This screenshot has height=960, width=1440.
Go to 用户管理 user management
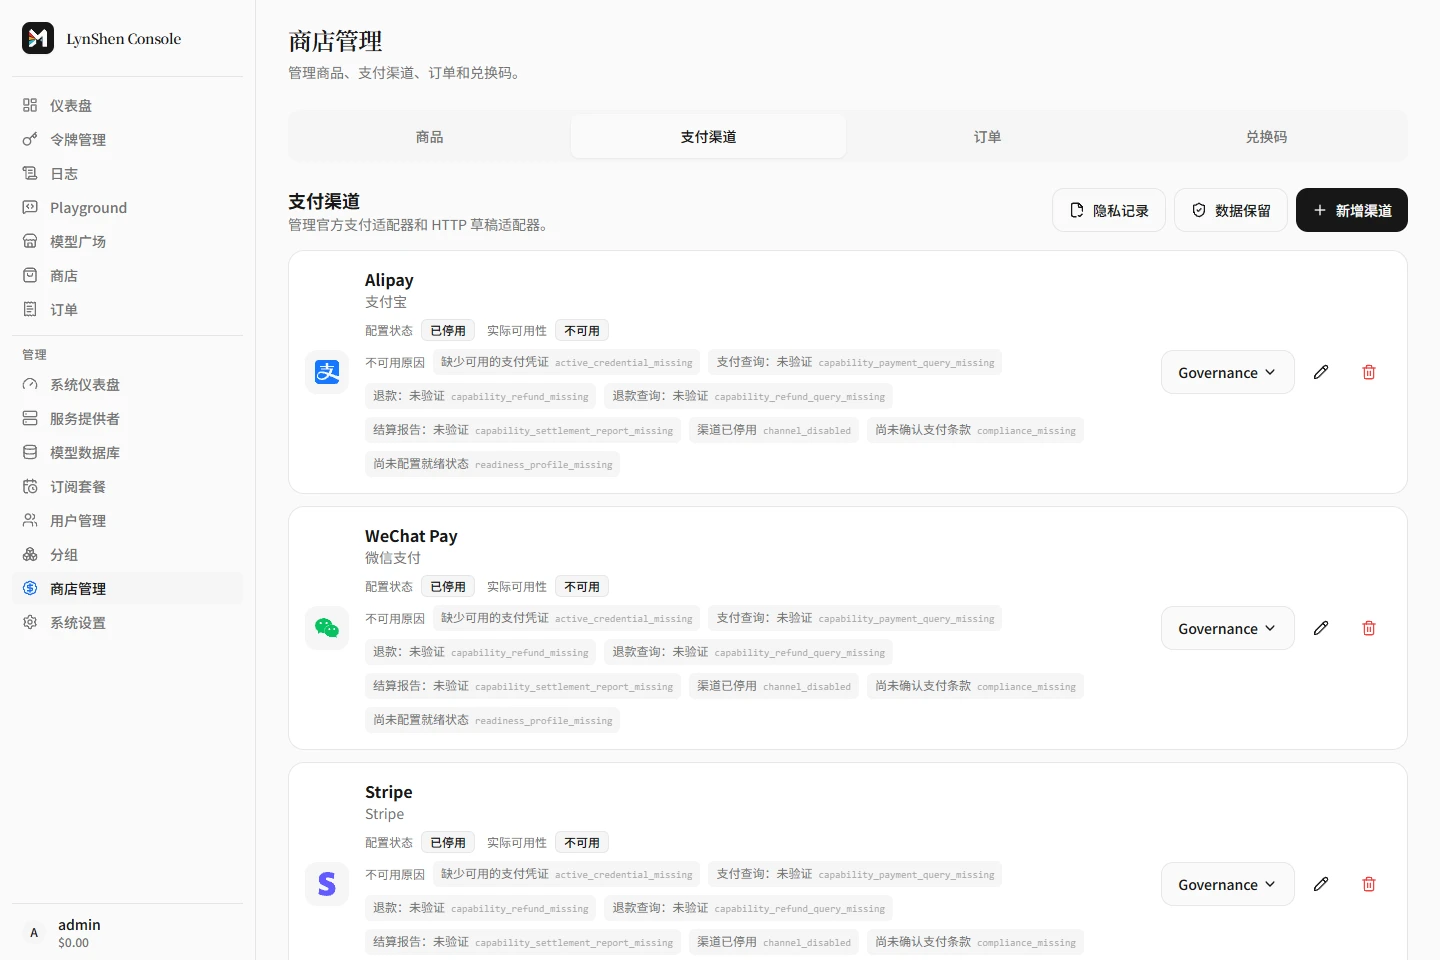127,520
